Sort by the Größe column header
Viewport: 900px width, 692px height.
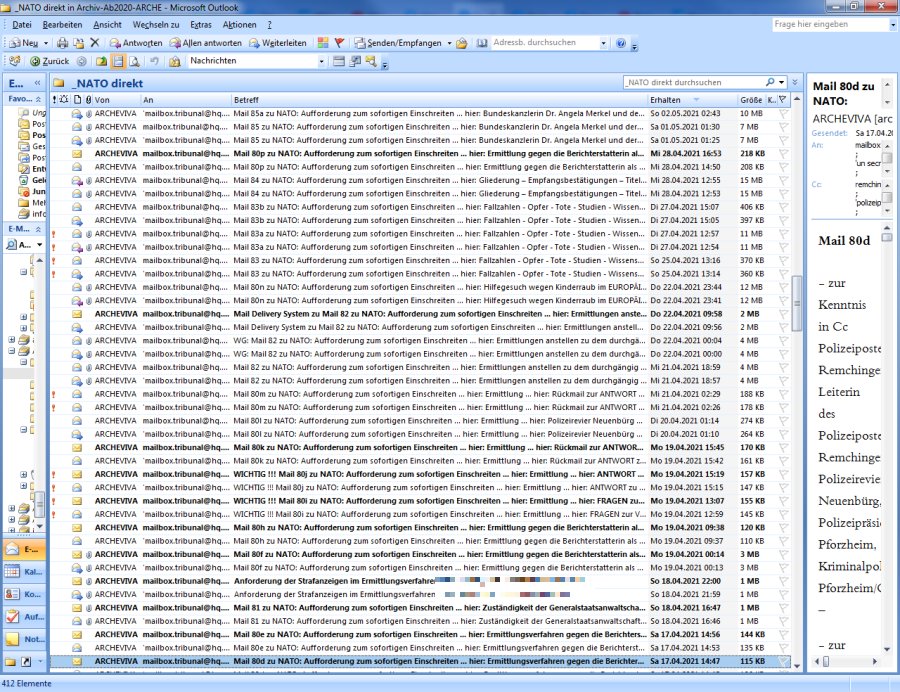point(751,100)
